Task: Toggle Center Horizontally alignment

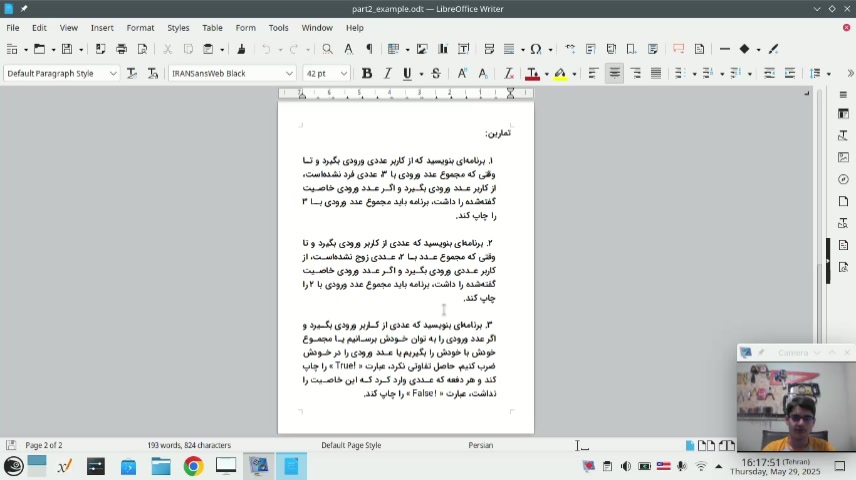Action: coord(615,73)
